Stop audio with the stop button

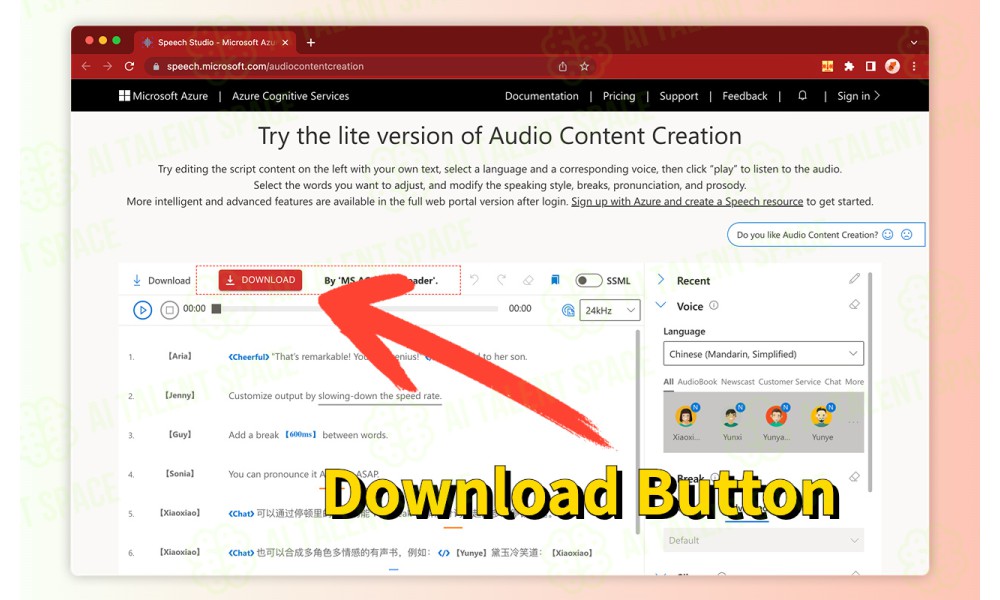coord(169,310)
